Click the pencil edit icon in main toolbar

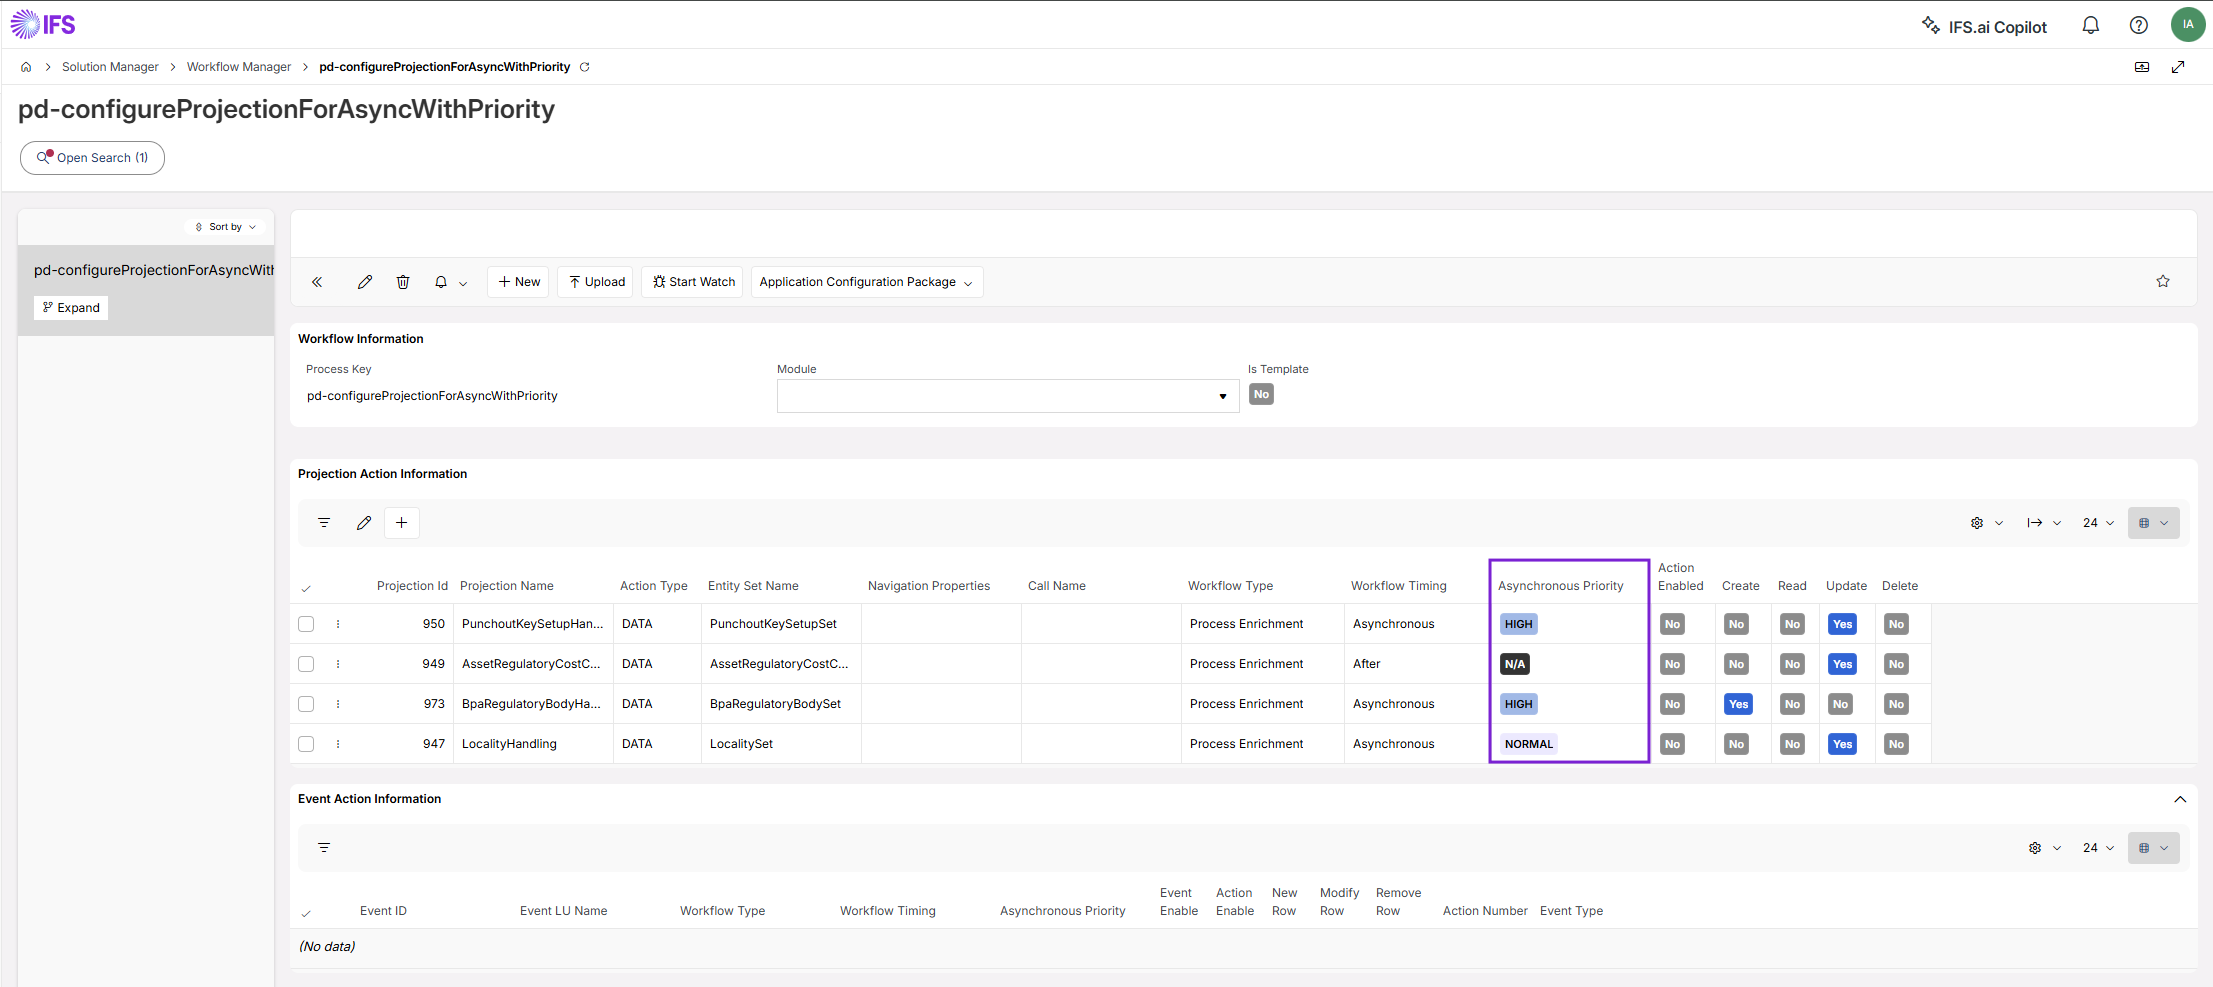pos(365,282)
